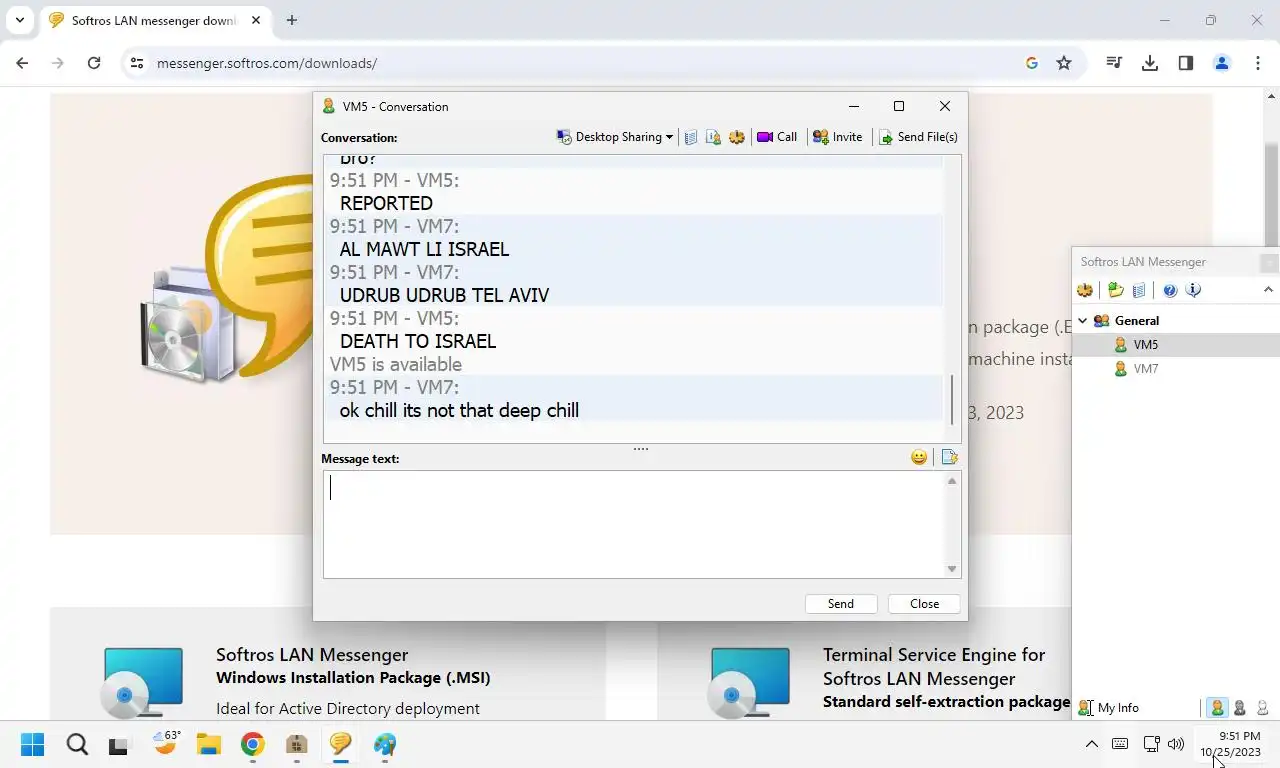Image resolution: width=1280 pixels, height=768 pixels.
Task: Collapse the Messenger panel toolbar chevron
Action: 1268,290
